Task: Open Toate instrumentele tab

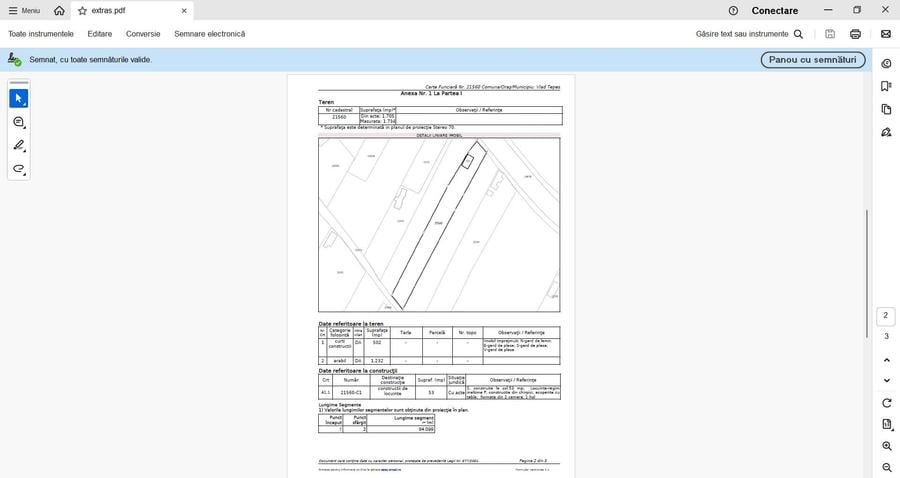Action: click(x=41, y=34)
